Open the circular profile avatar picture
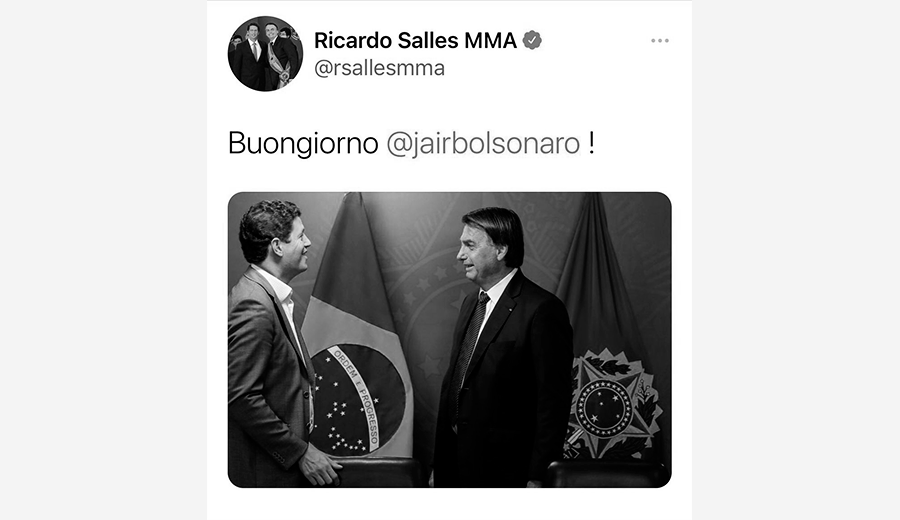This screenshot has height=520, width=900. pyautogui.click(x=265, y=53)
